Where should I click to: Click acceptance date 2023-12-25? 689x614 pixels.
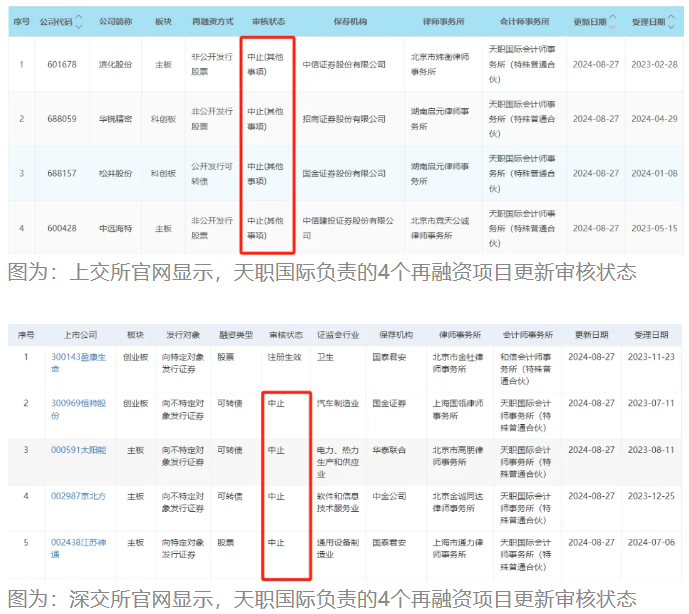pyautogui.click(x=651, y=496)
